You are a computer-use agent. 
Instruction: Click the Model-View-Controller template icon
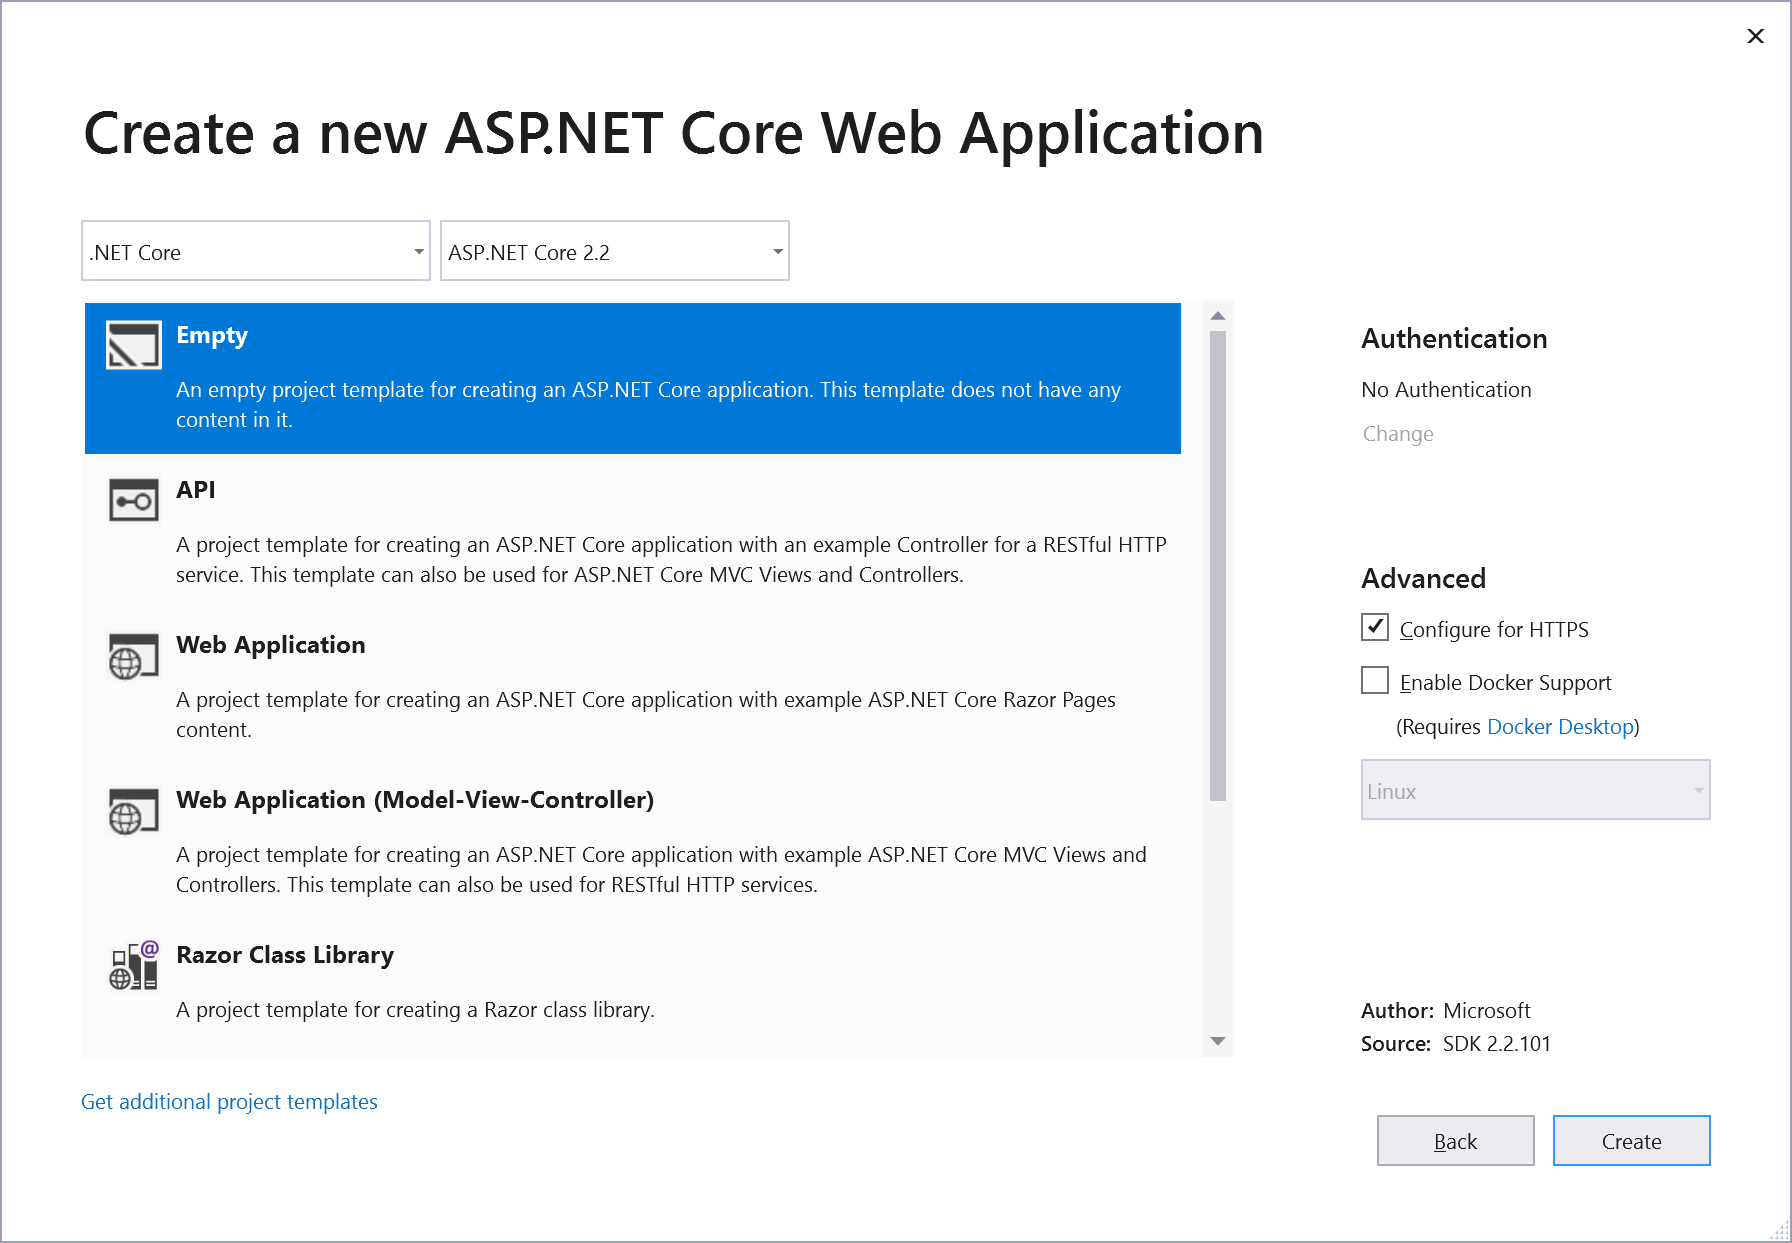coord(133,811)
